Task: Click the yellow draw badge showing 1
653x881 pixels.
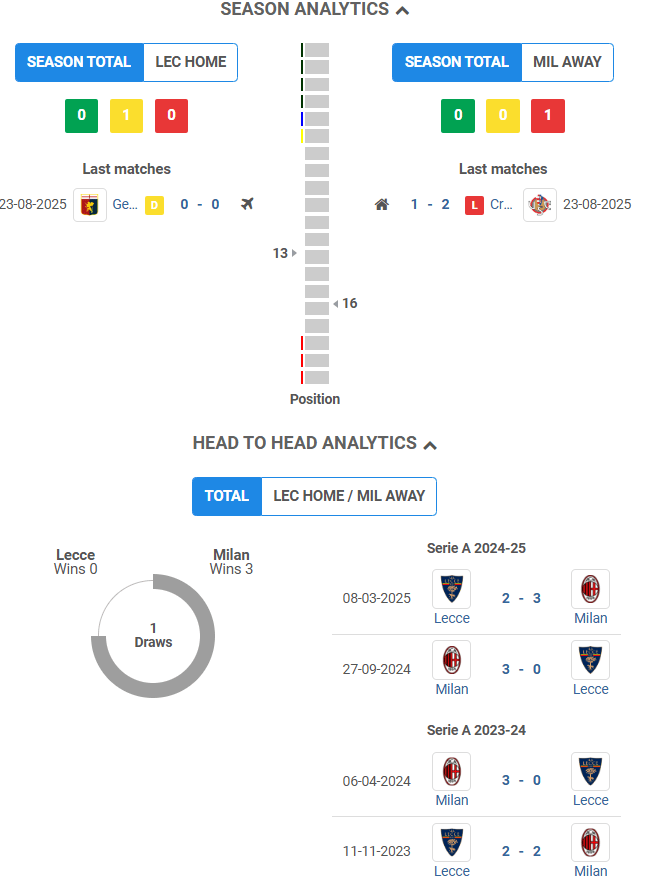Action: (x=126, y=115)
